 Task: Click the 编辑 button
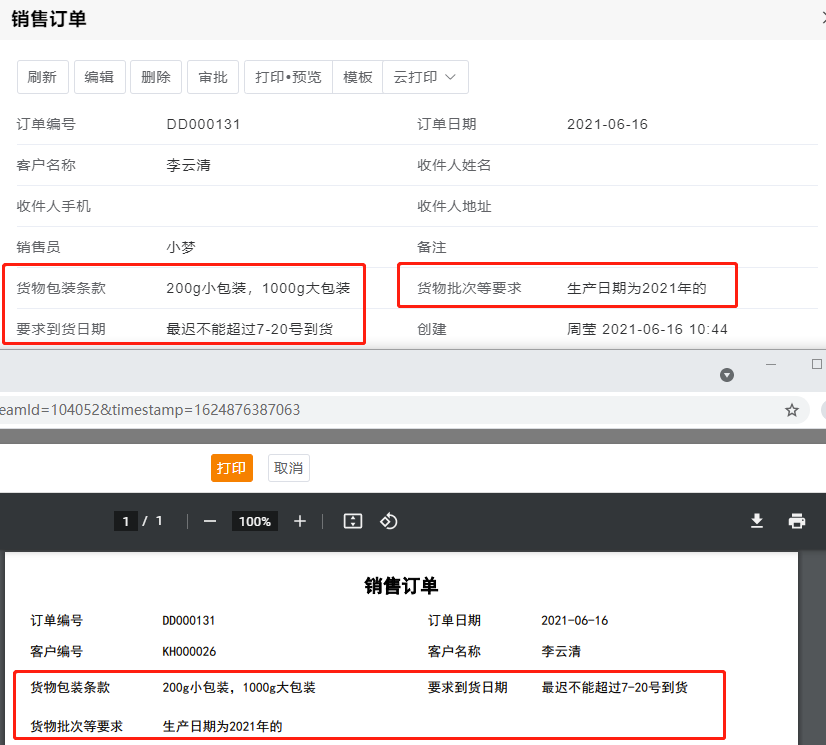99,77
